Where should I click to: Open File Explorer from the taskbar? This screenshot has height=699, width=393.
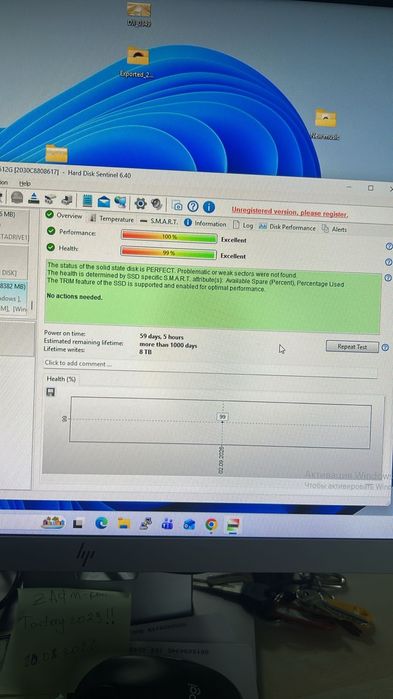pos(124,523)
